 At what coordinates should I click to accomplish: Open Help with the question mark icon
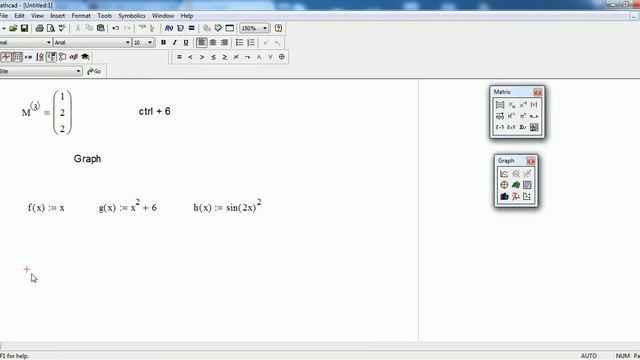click(x=278, y=28)
